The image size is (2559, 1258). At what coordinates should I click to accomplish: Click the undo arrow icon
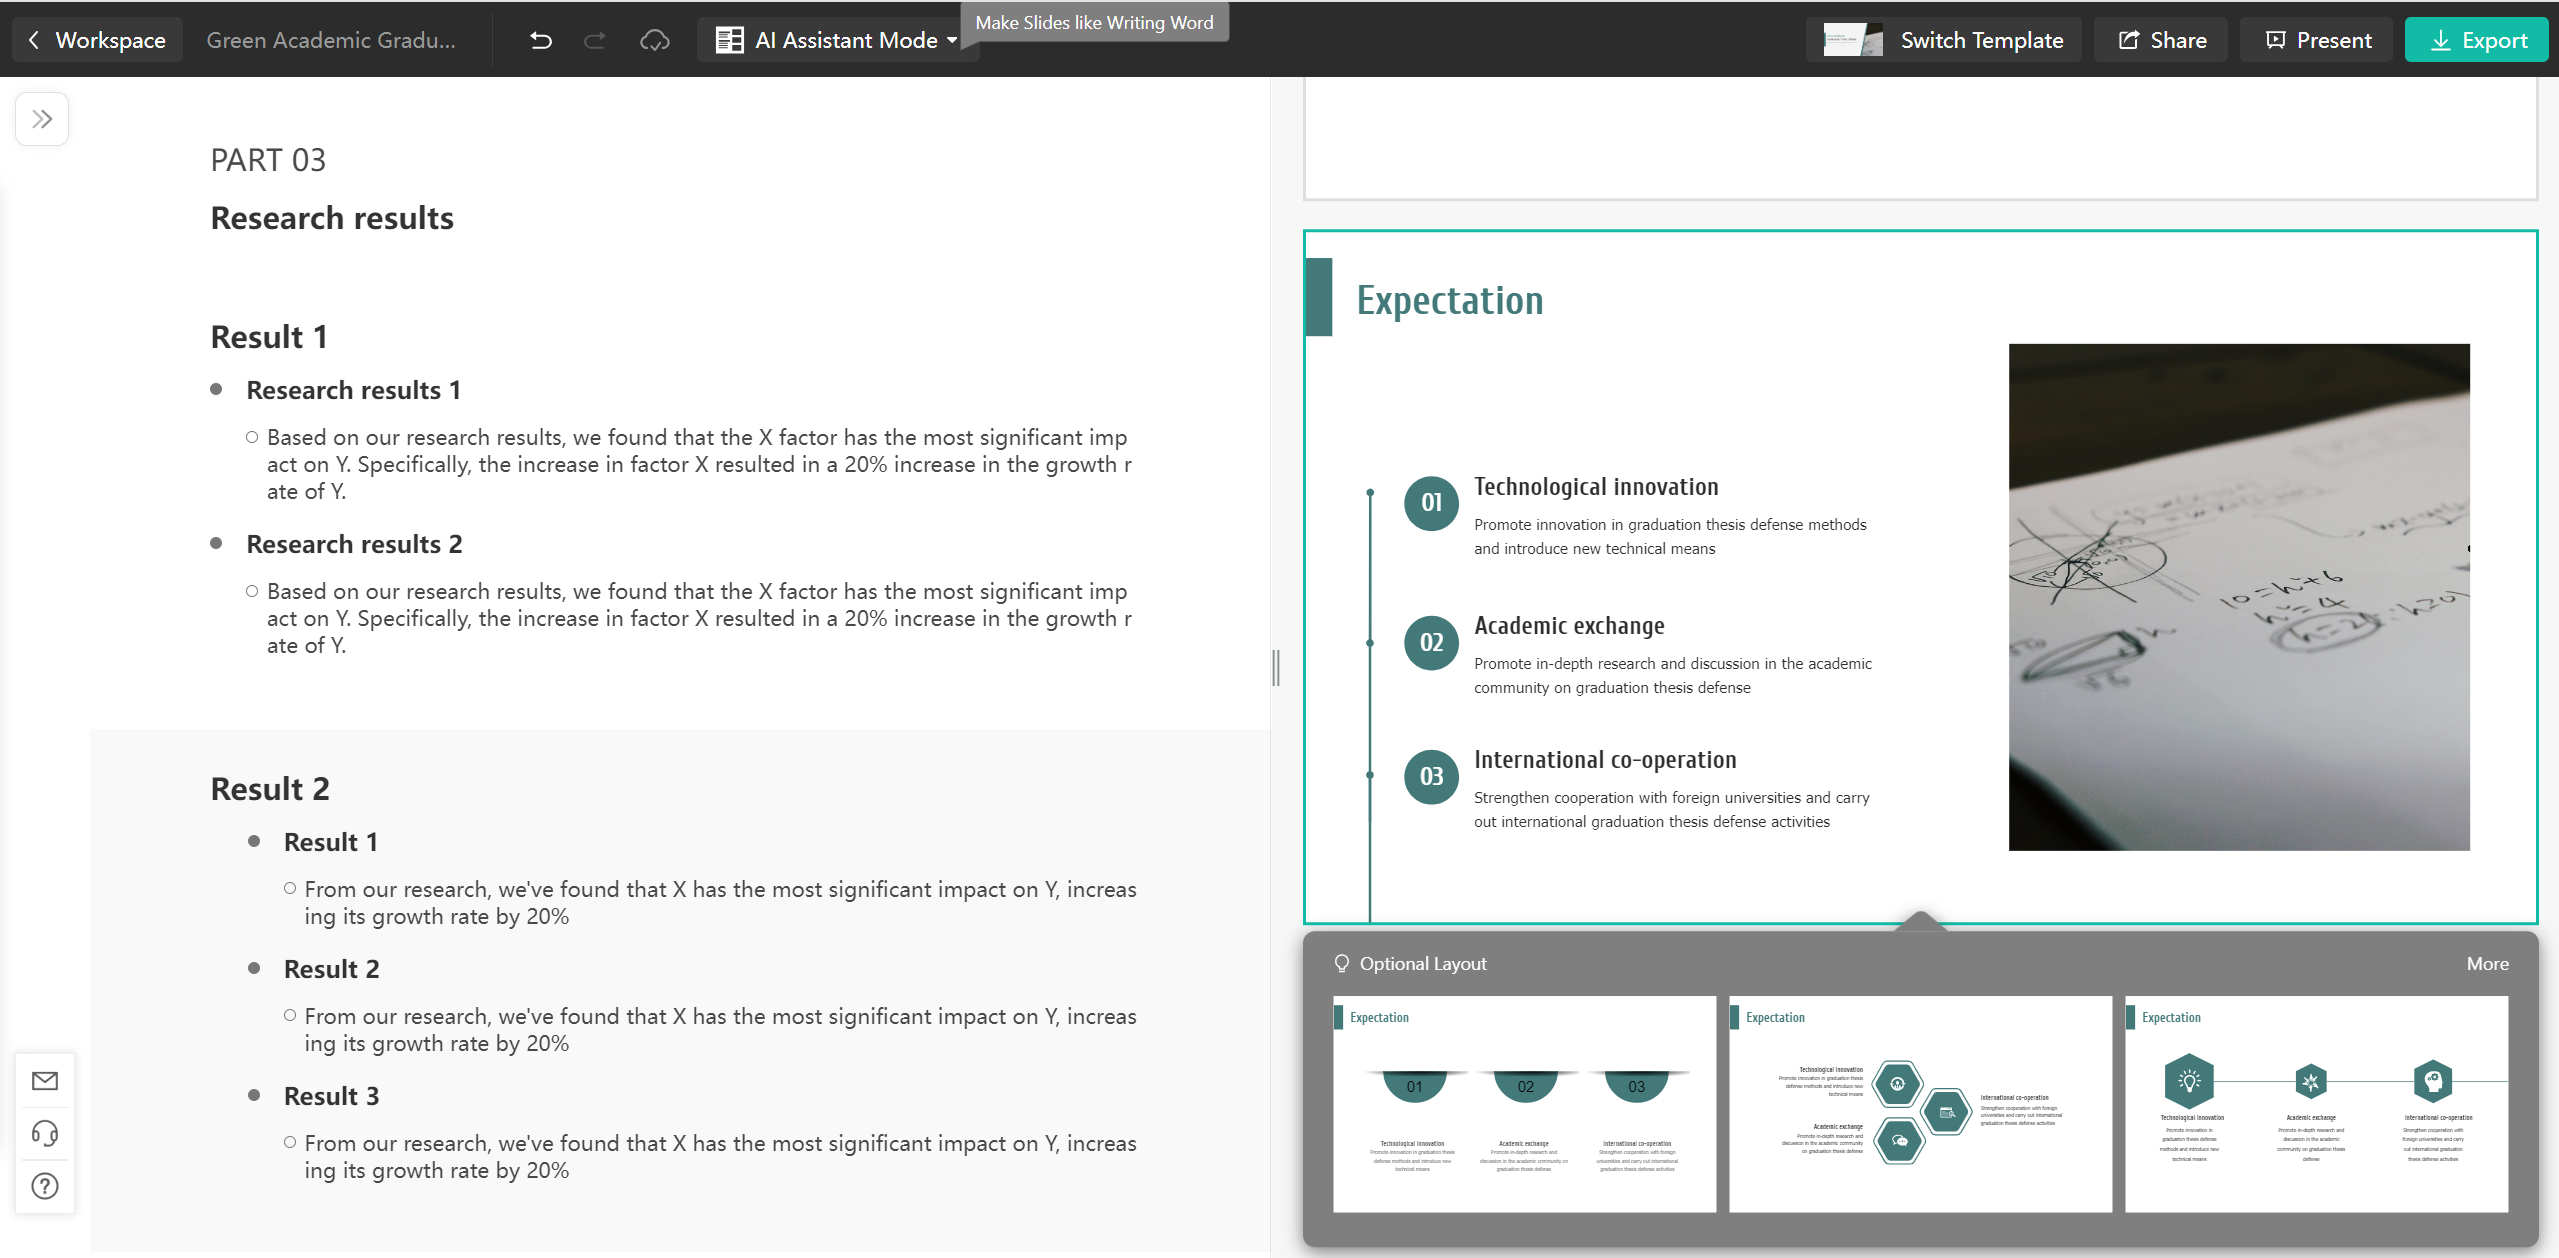tap(541, 40)
